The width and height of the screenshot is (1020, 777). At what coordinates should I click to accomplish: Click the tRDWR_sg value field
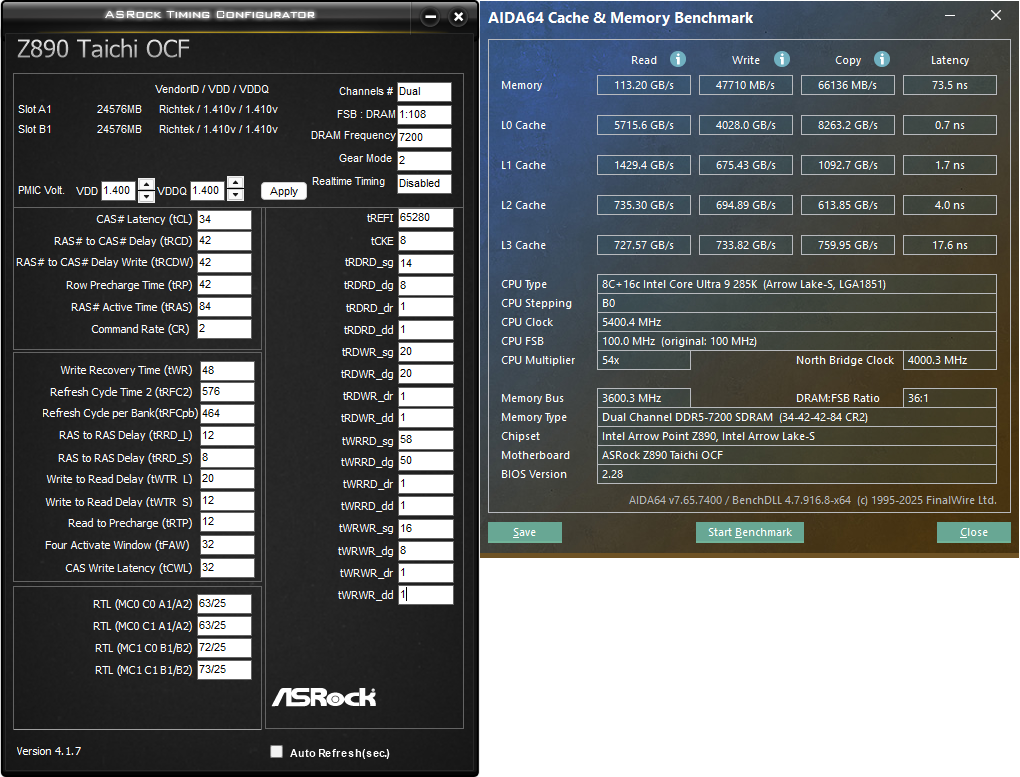point(425,351)
